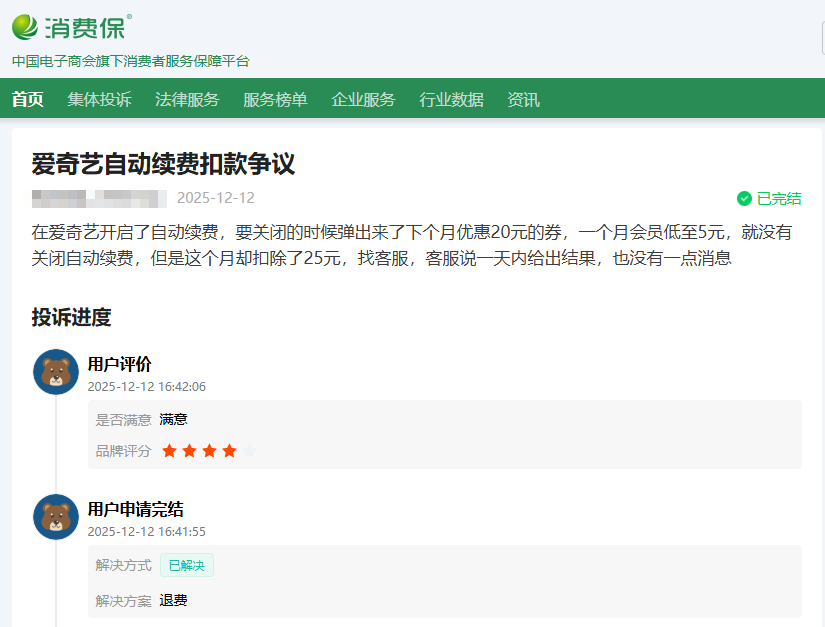Click the empty fifth star in 品牌评分
The width and height of the screenshot is (825, 627).
click(x=249, y=451)
